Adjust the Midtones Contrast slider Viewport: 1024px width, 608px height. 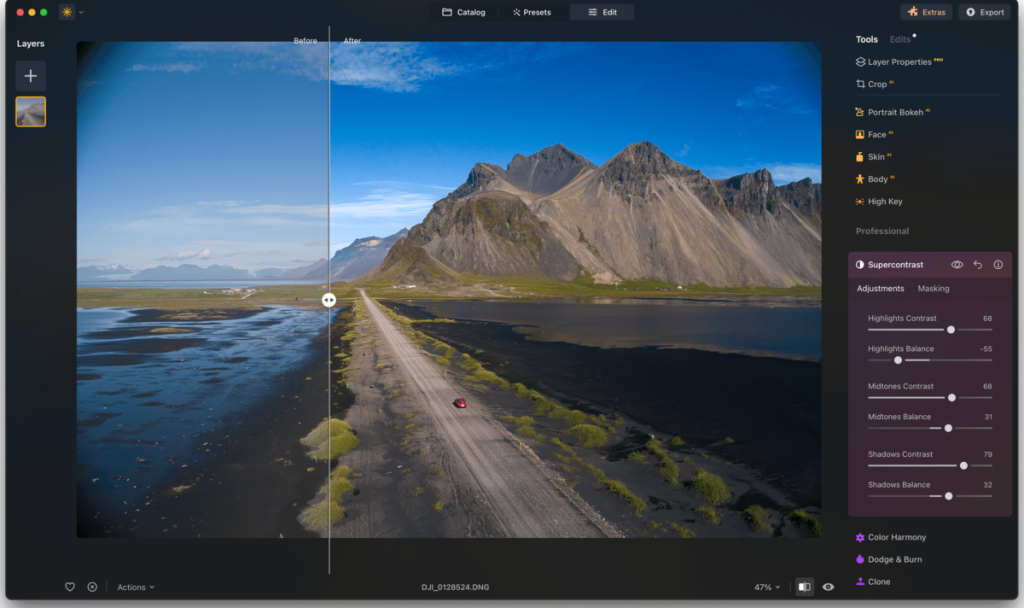tap(952, 398)
